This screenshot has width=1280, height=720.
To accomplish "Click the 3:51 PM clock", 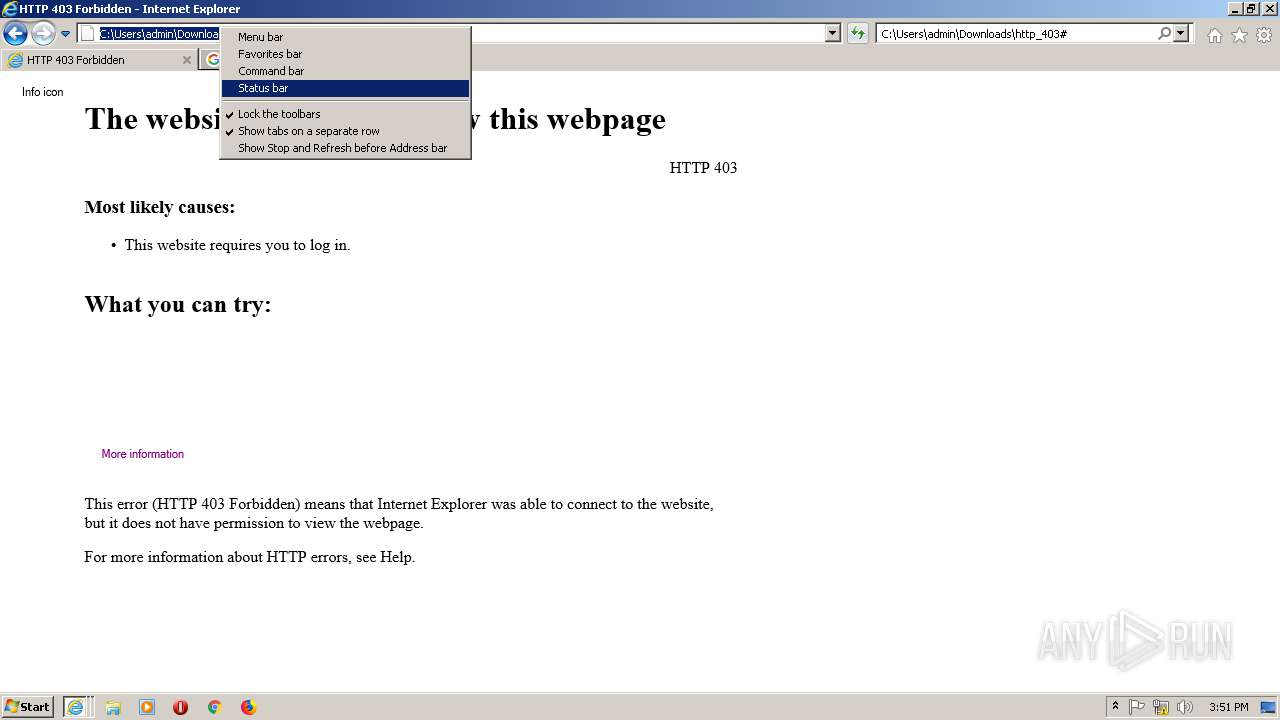I will (1228, 707).
